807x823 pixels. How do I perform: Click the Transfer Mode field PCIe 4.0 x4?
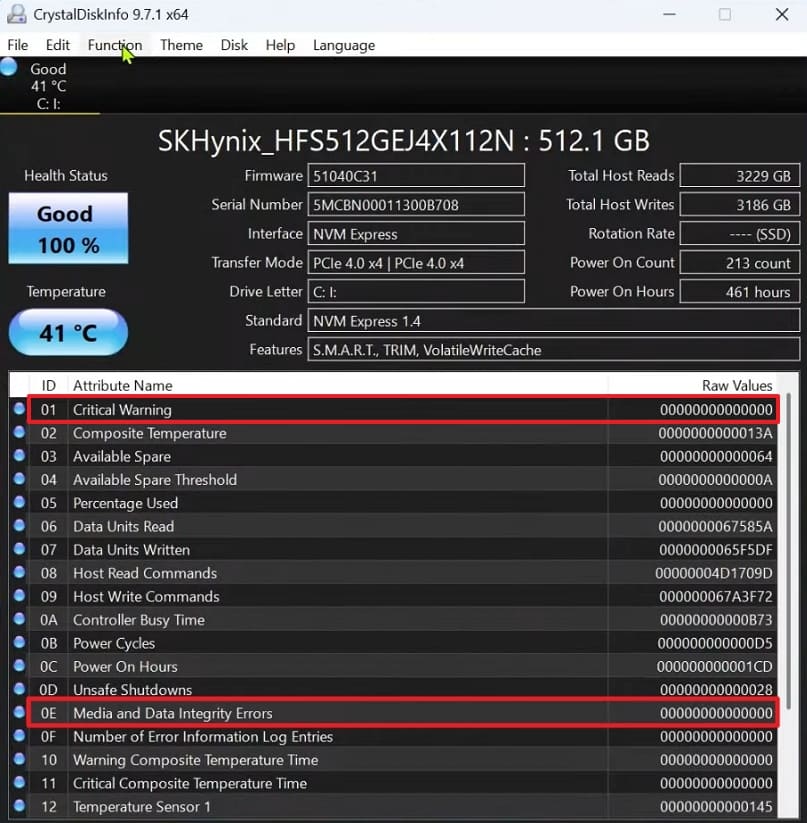(x=416, y=262)
